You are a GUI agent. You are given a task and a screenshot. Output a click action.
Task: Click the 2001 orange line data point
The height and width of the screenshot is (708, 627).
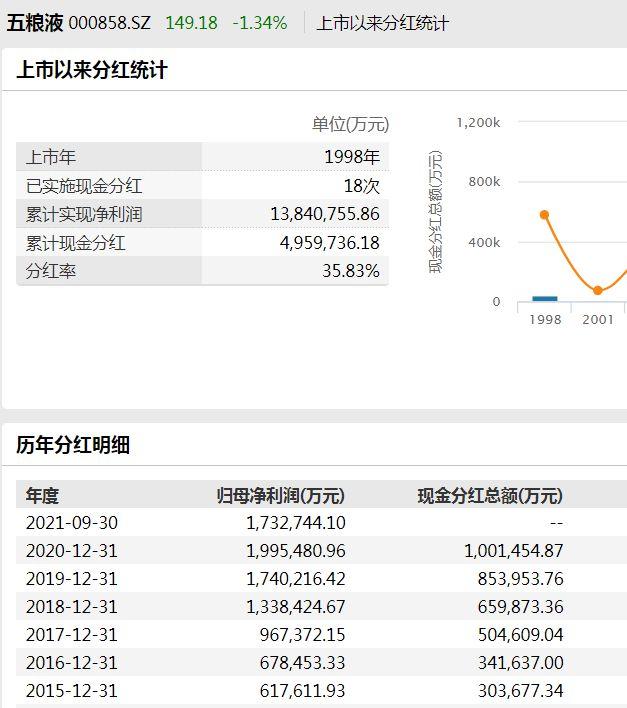[598, 290]
